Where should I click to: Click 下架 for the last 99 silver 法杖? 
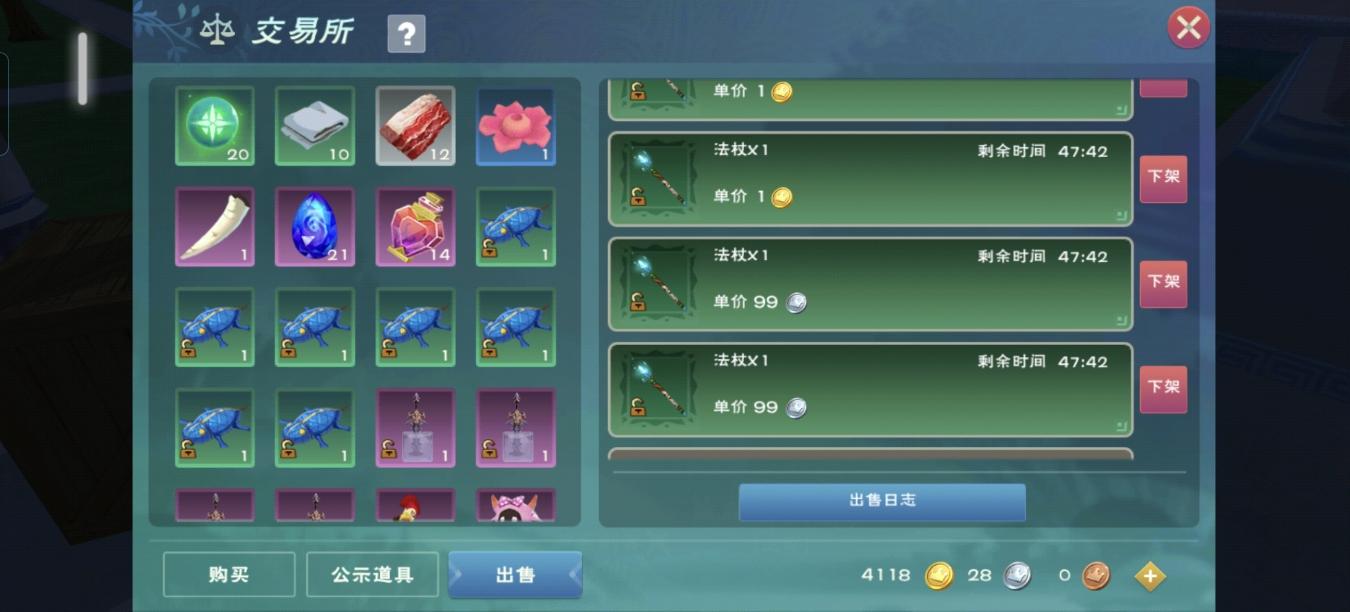tap(1163, 388)
